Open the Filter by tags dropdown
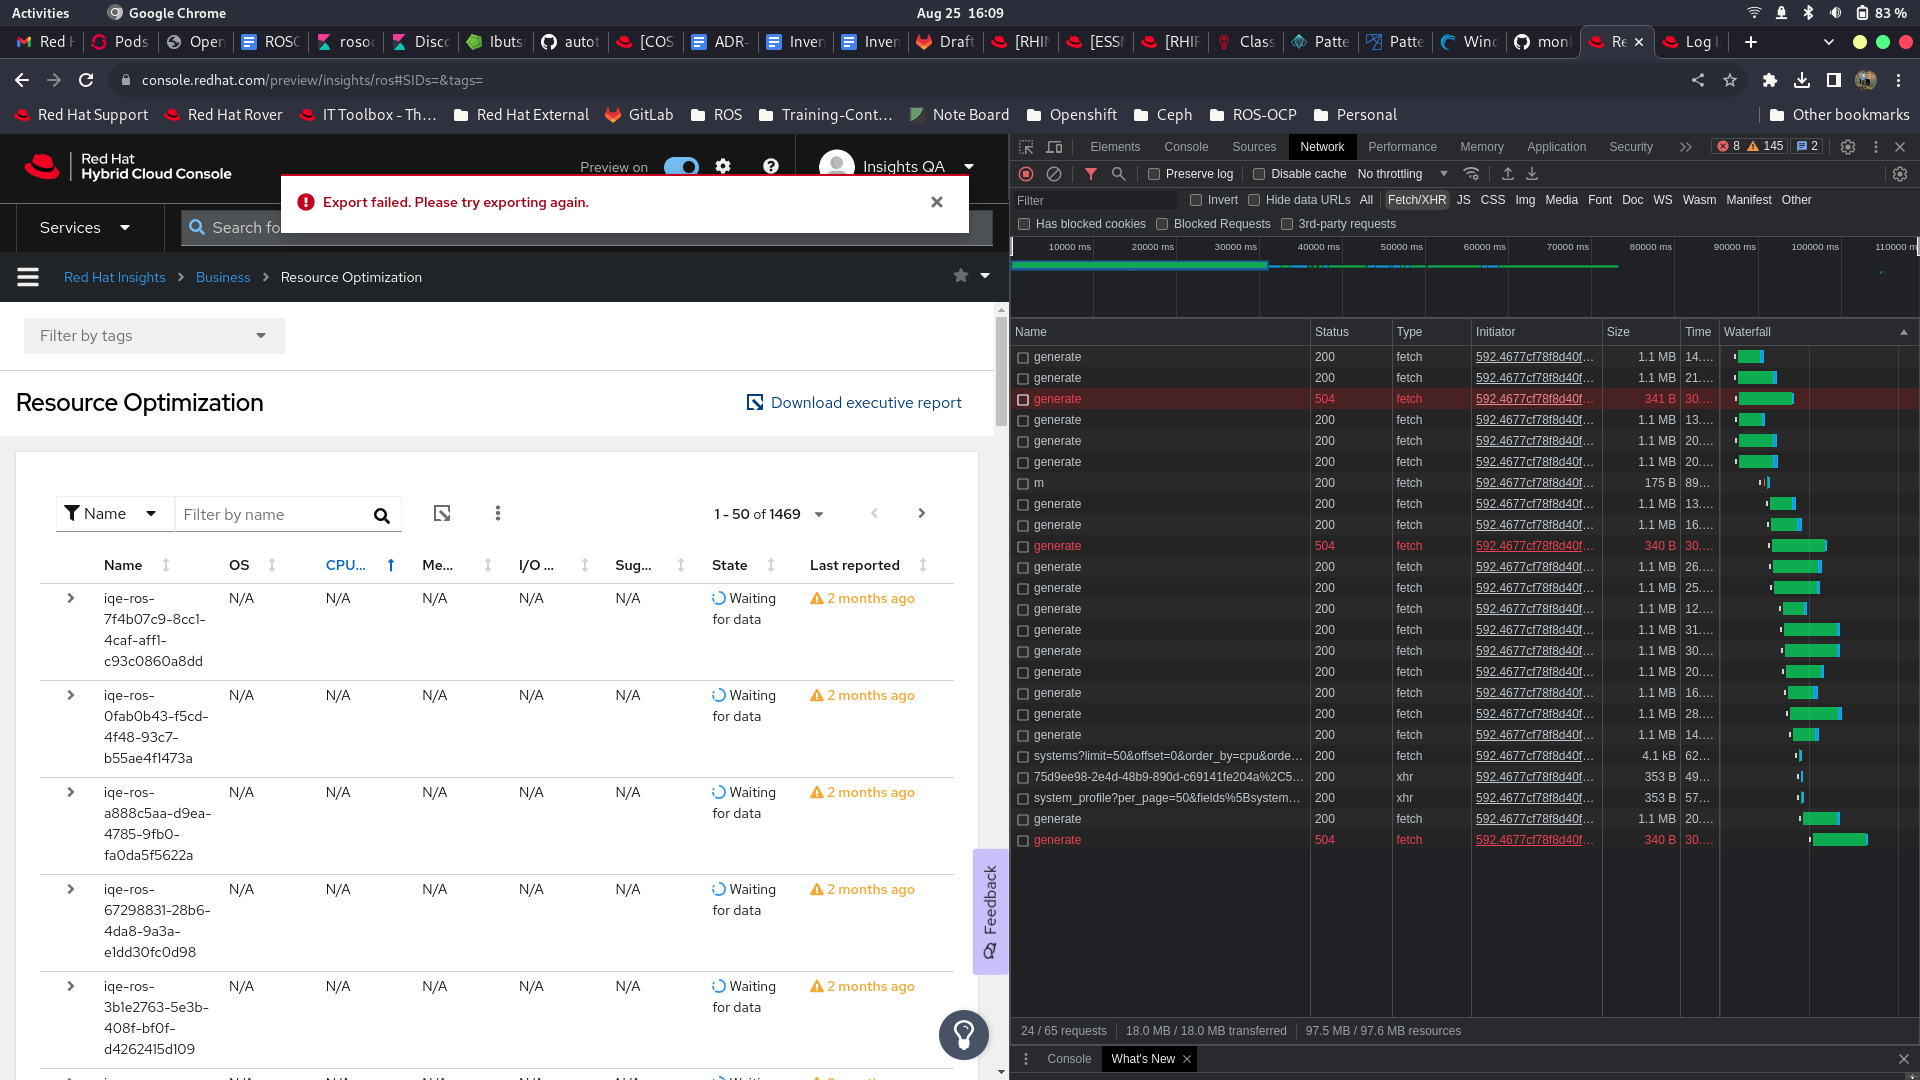This screenshot has width=1920, height=1080. (154, 336)
